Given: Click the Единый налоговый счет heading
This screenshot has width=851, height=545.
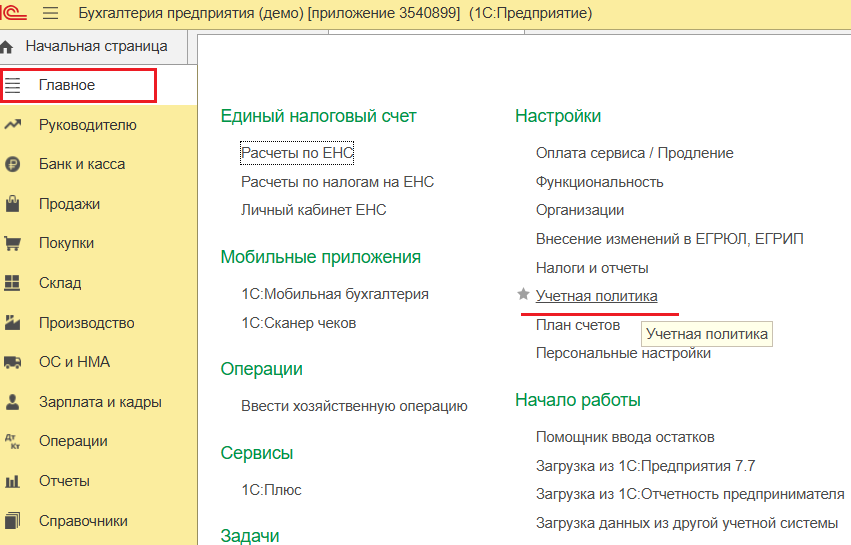Looking at the screenshot, I should click(x=319, y=116).
